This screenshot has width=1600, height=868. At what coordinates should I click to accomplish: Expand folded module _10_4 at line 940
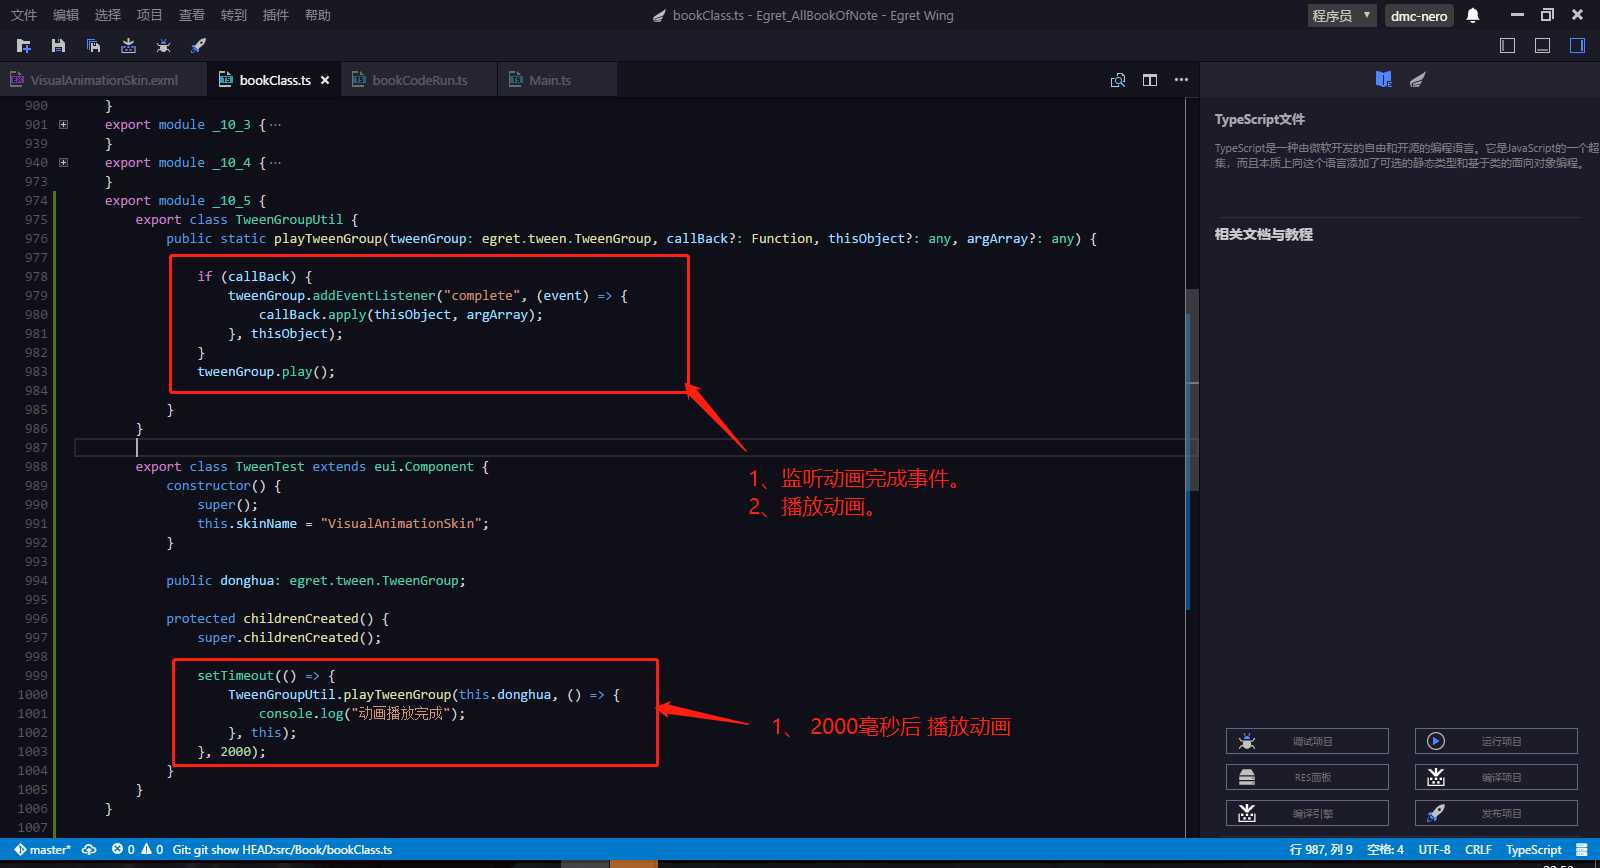[x=63, y=163]
